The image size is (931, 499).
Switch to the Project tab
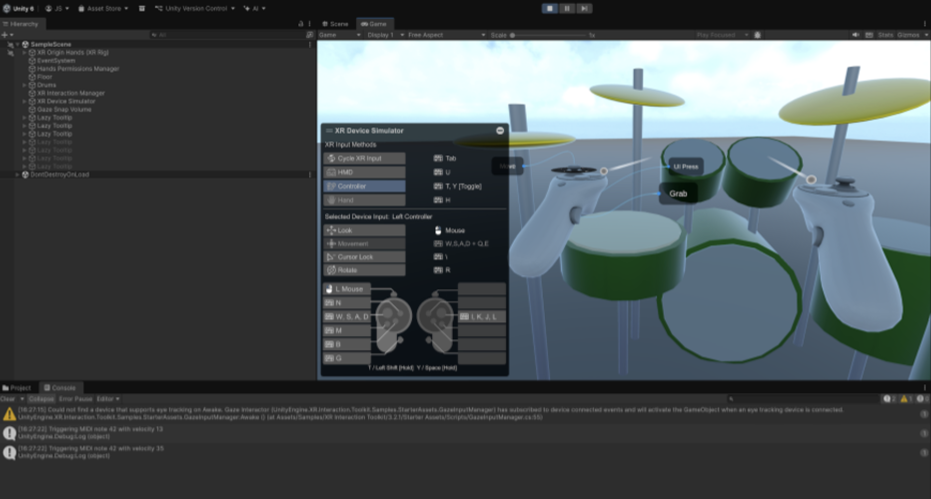(x=17, y=388)
